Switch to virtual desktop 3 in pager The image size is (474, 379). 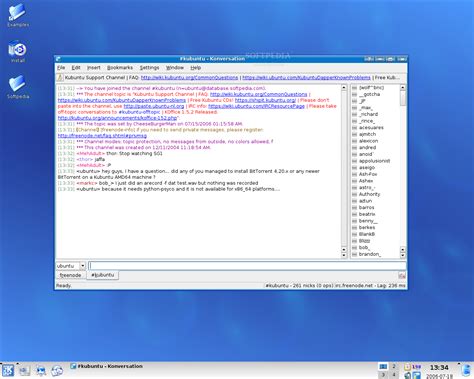tap(383, 375)
